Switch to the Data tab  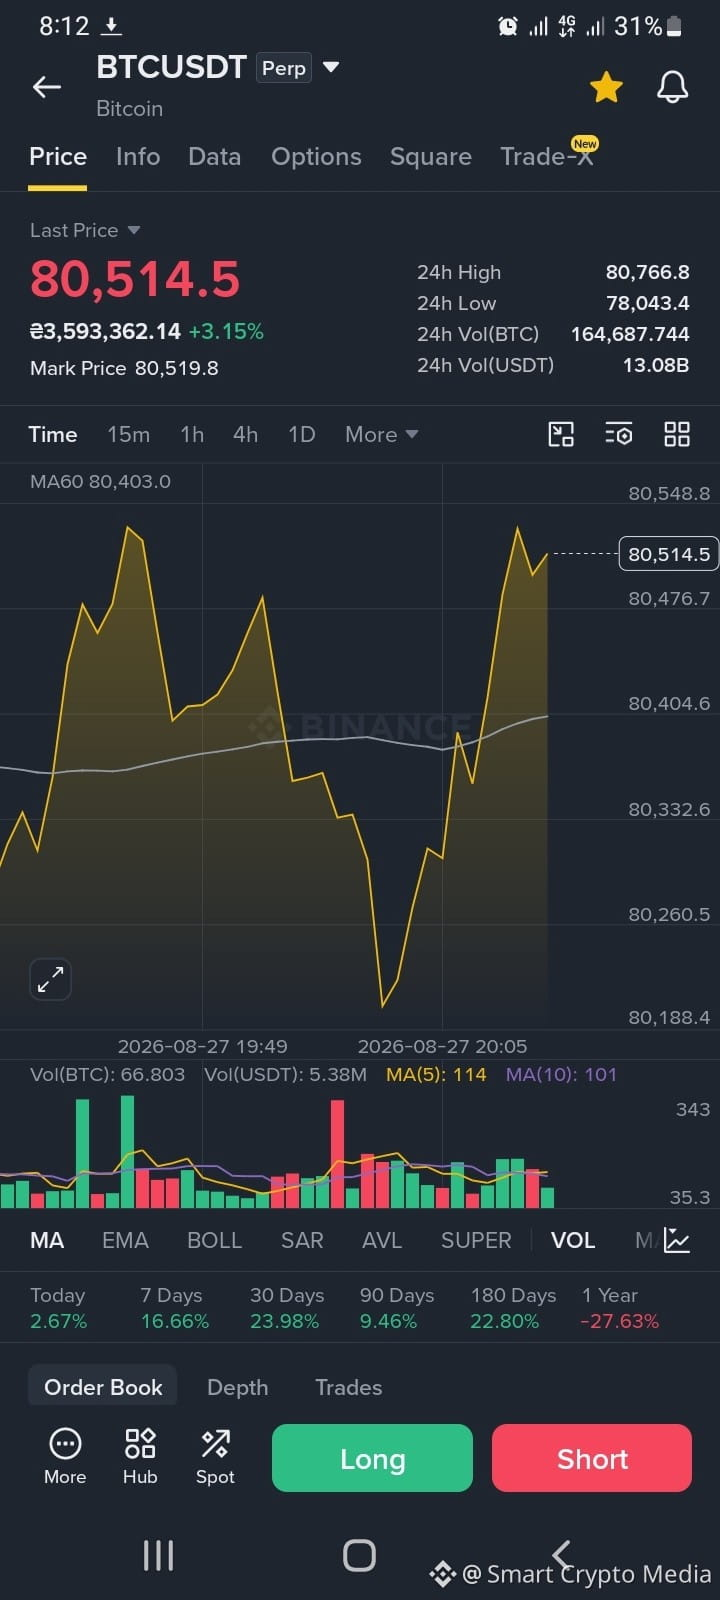click(x=215, y=157)
